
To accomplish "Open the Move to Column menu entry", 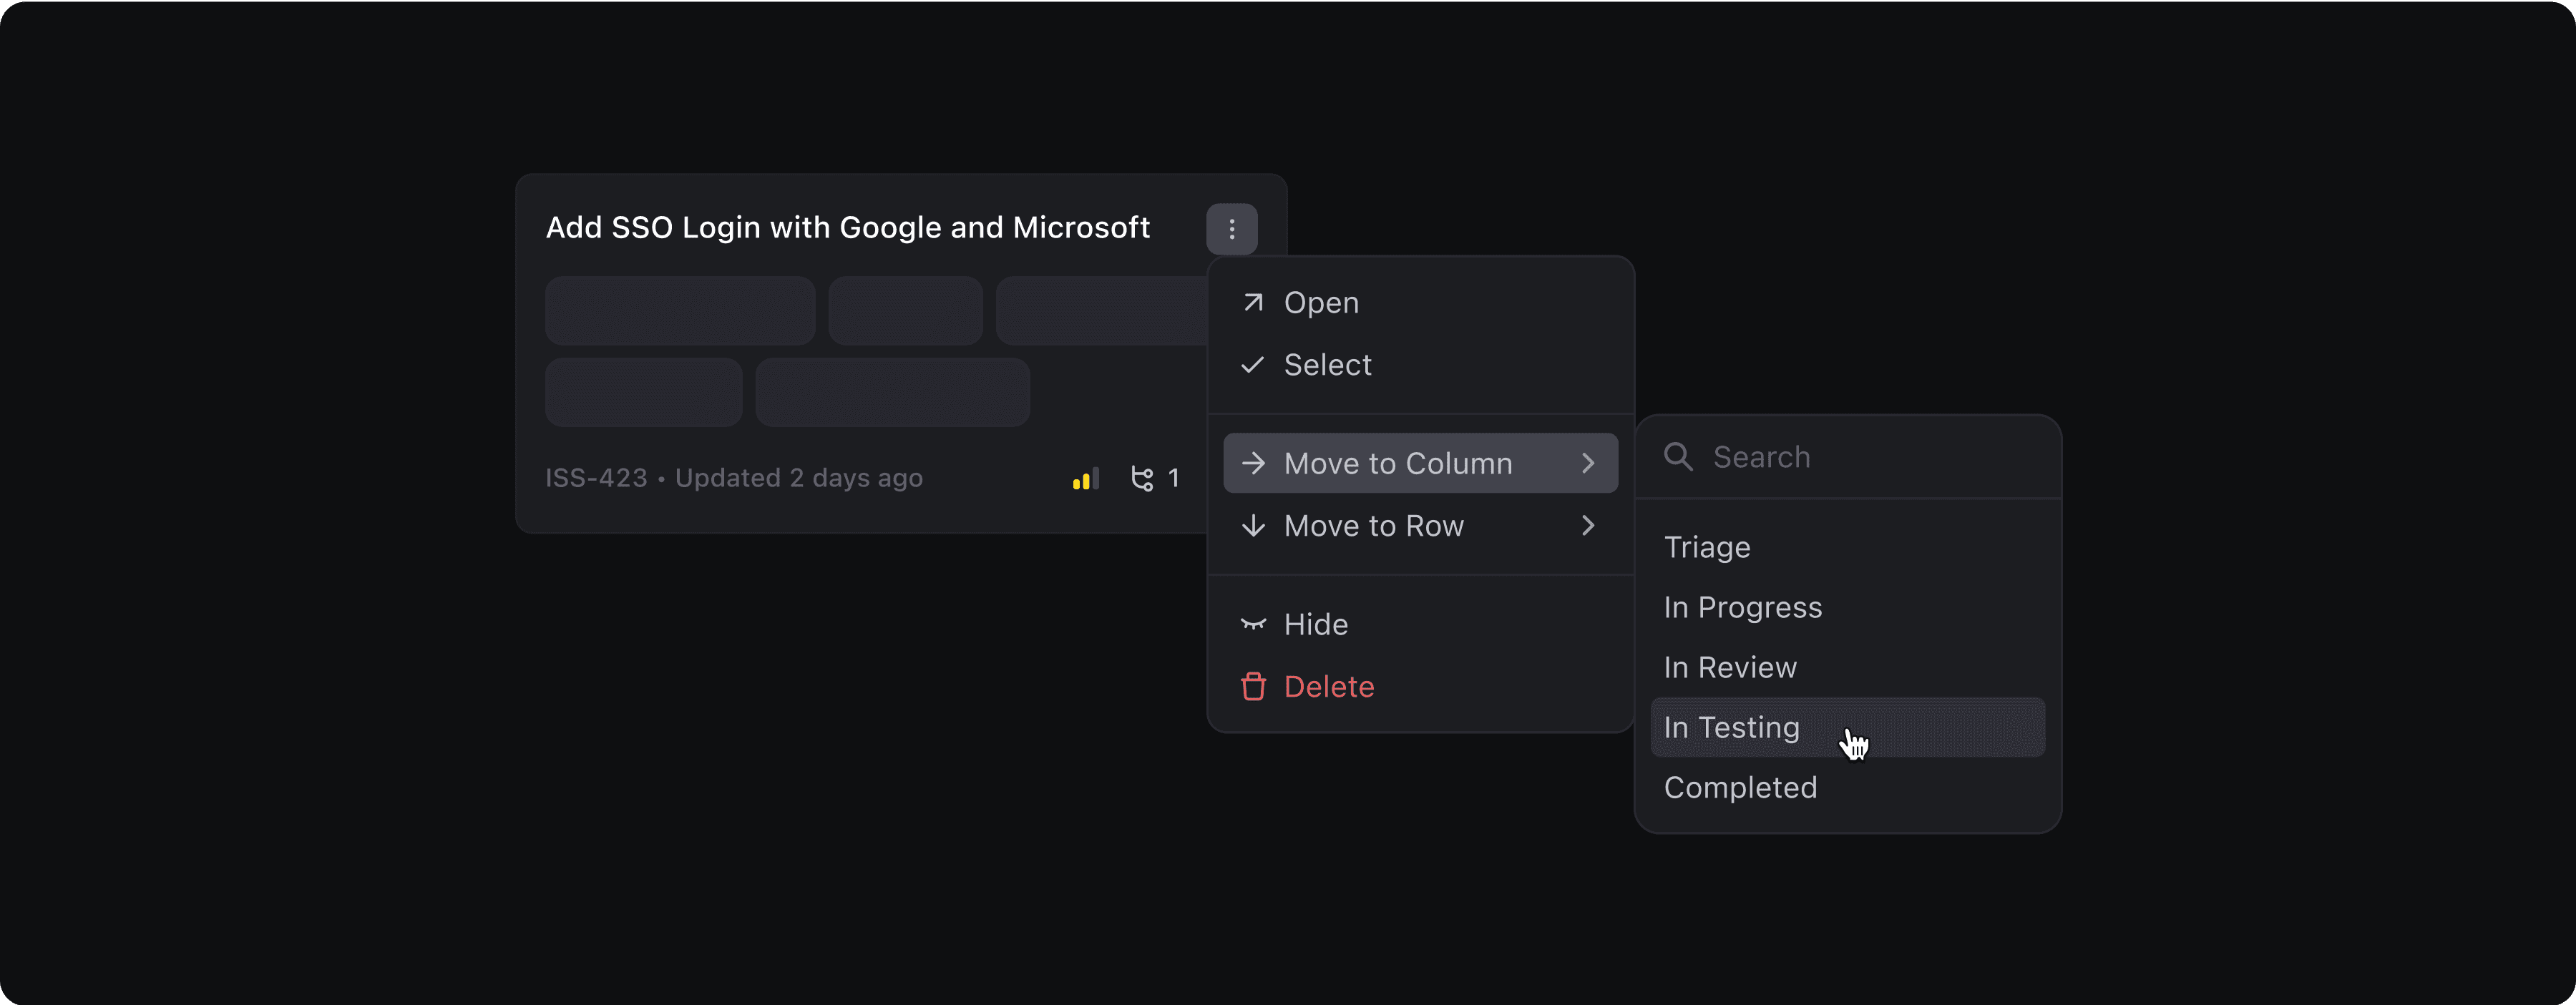I will click(1397, 463).
